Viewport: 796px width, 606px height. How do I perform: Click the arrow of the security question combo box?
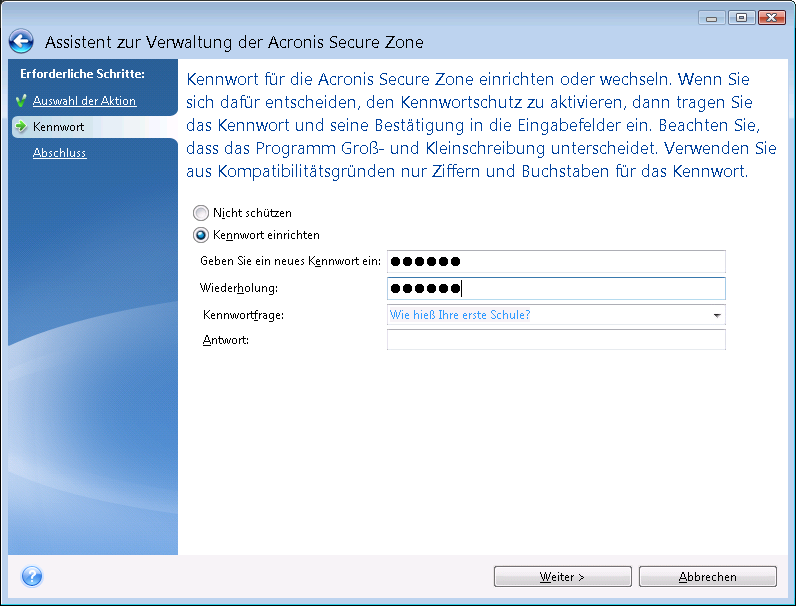pos(716,315)
